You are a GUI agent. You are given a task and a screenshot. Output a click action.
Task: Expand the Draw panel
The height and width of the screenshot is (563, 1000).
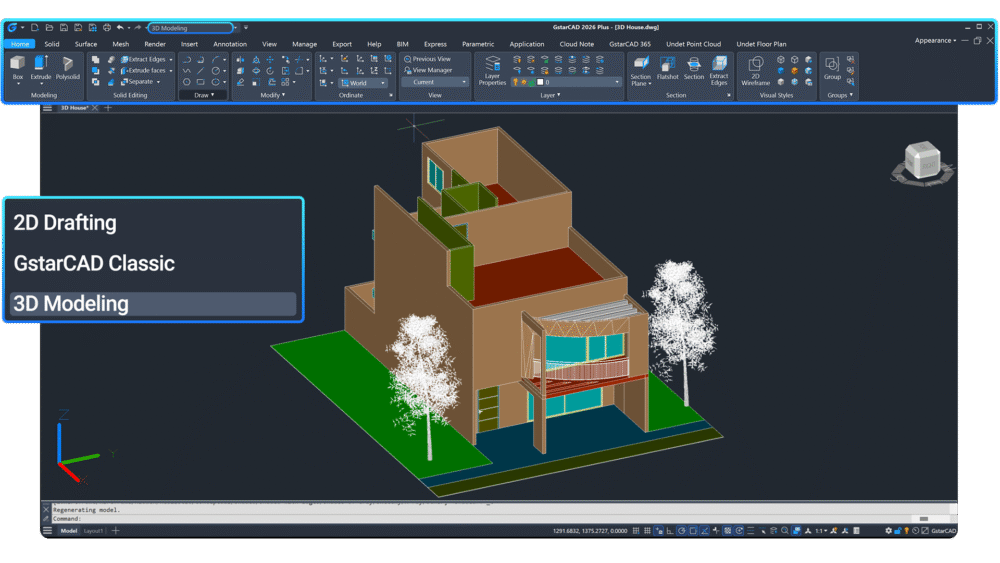tap(204, 95)
